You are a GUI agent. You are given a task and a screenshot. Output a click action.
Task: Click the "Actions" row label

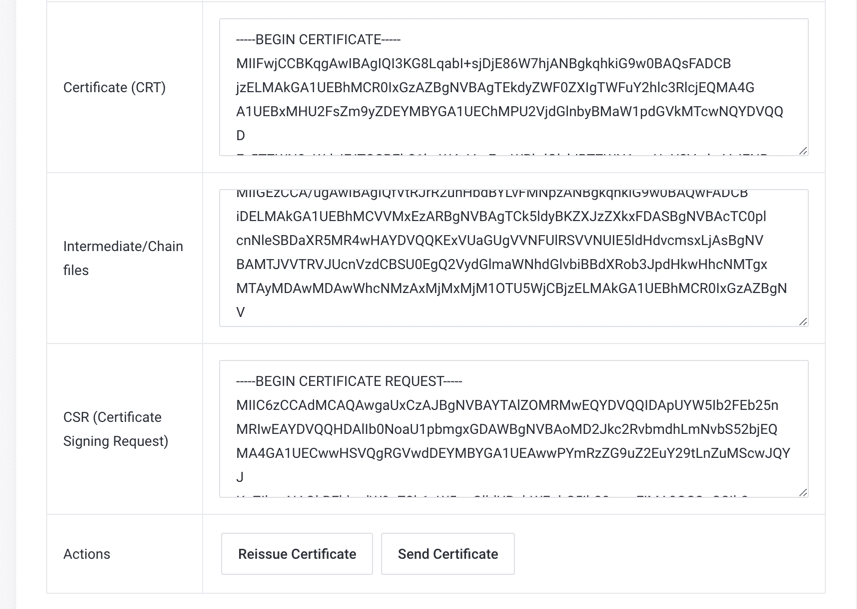tap(87, 554)
